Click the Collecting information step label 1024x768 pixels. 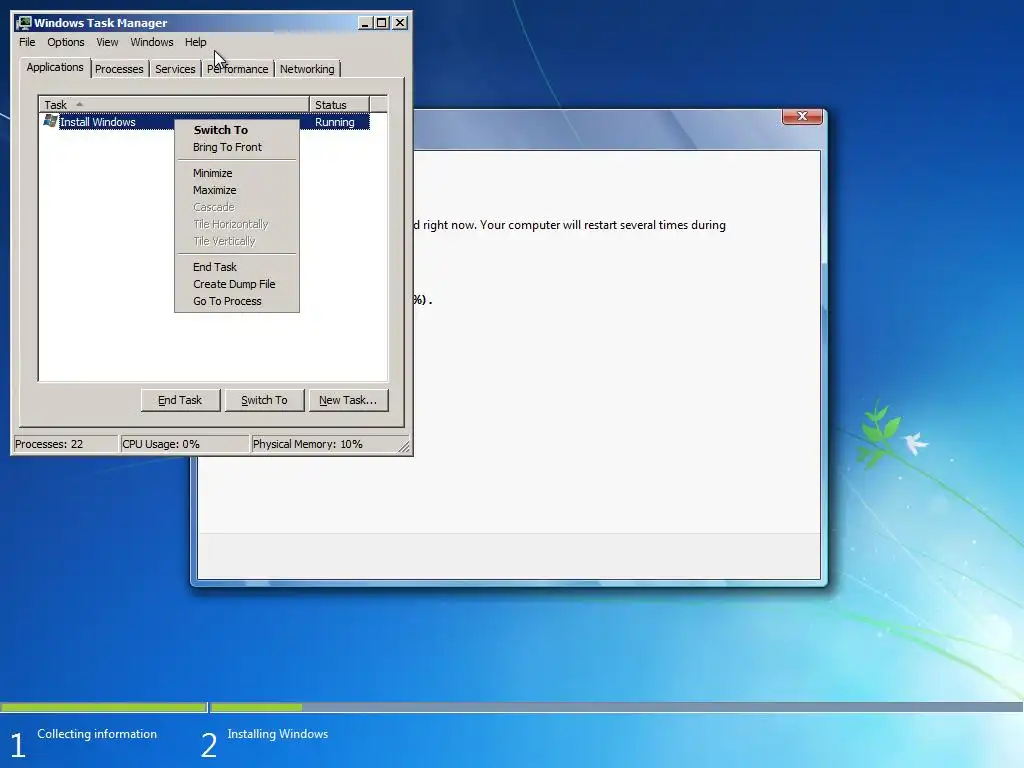tap(97, 734)
